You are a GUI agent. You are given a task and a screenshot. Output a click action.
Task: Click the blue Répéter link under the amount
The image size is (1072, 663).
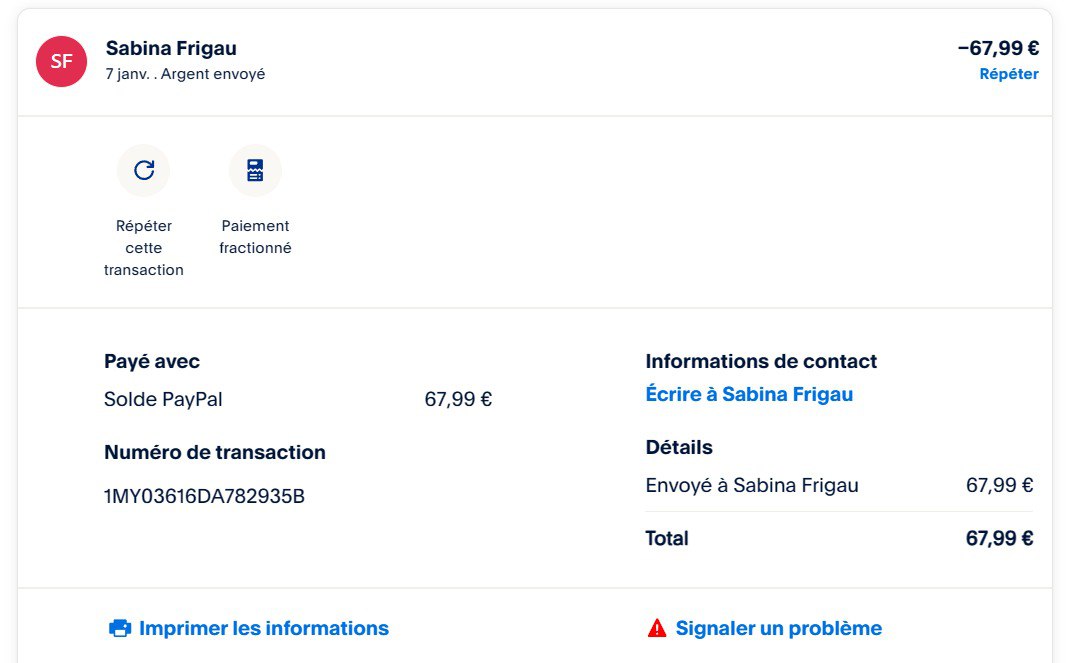[x=1008, y=74]
